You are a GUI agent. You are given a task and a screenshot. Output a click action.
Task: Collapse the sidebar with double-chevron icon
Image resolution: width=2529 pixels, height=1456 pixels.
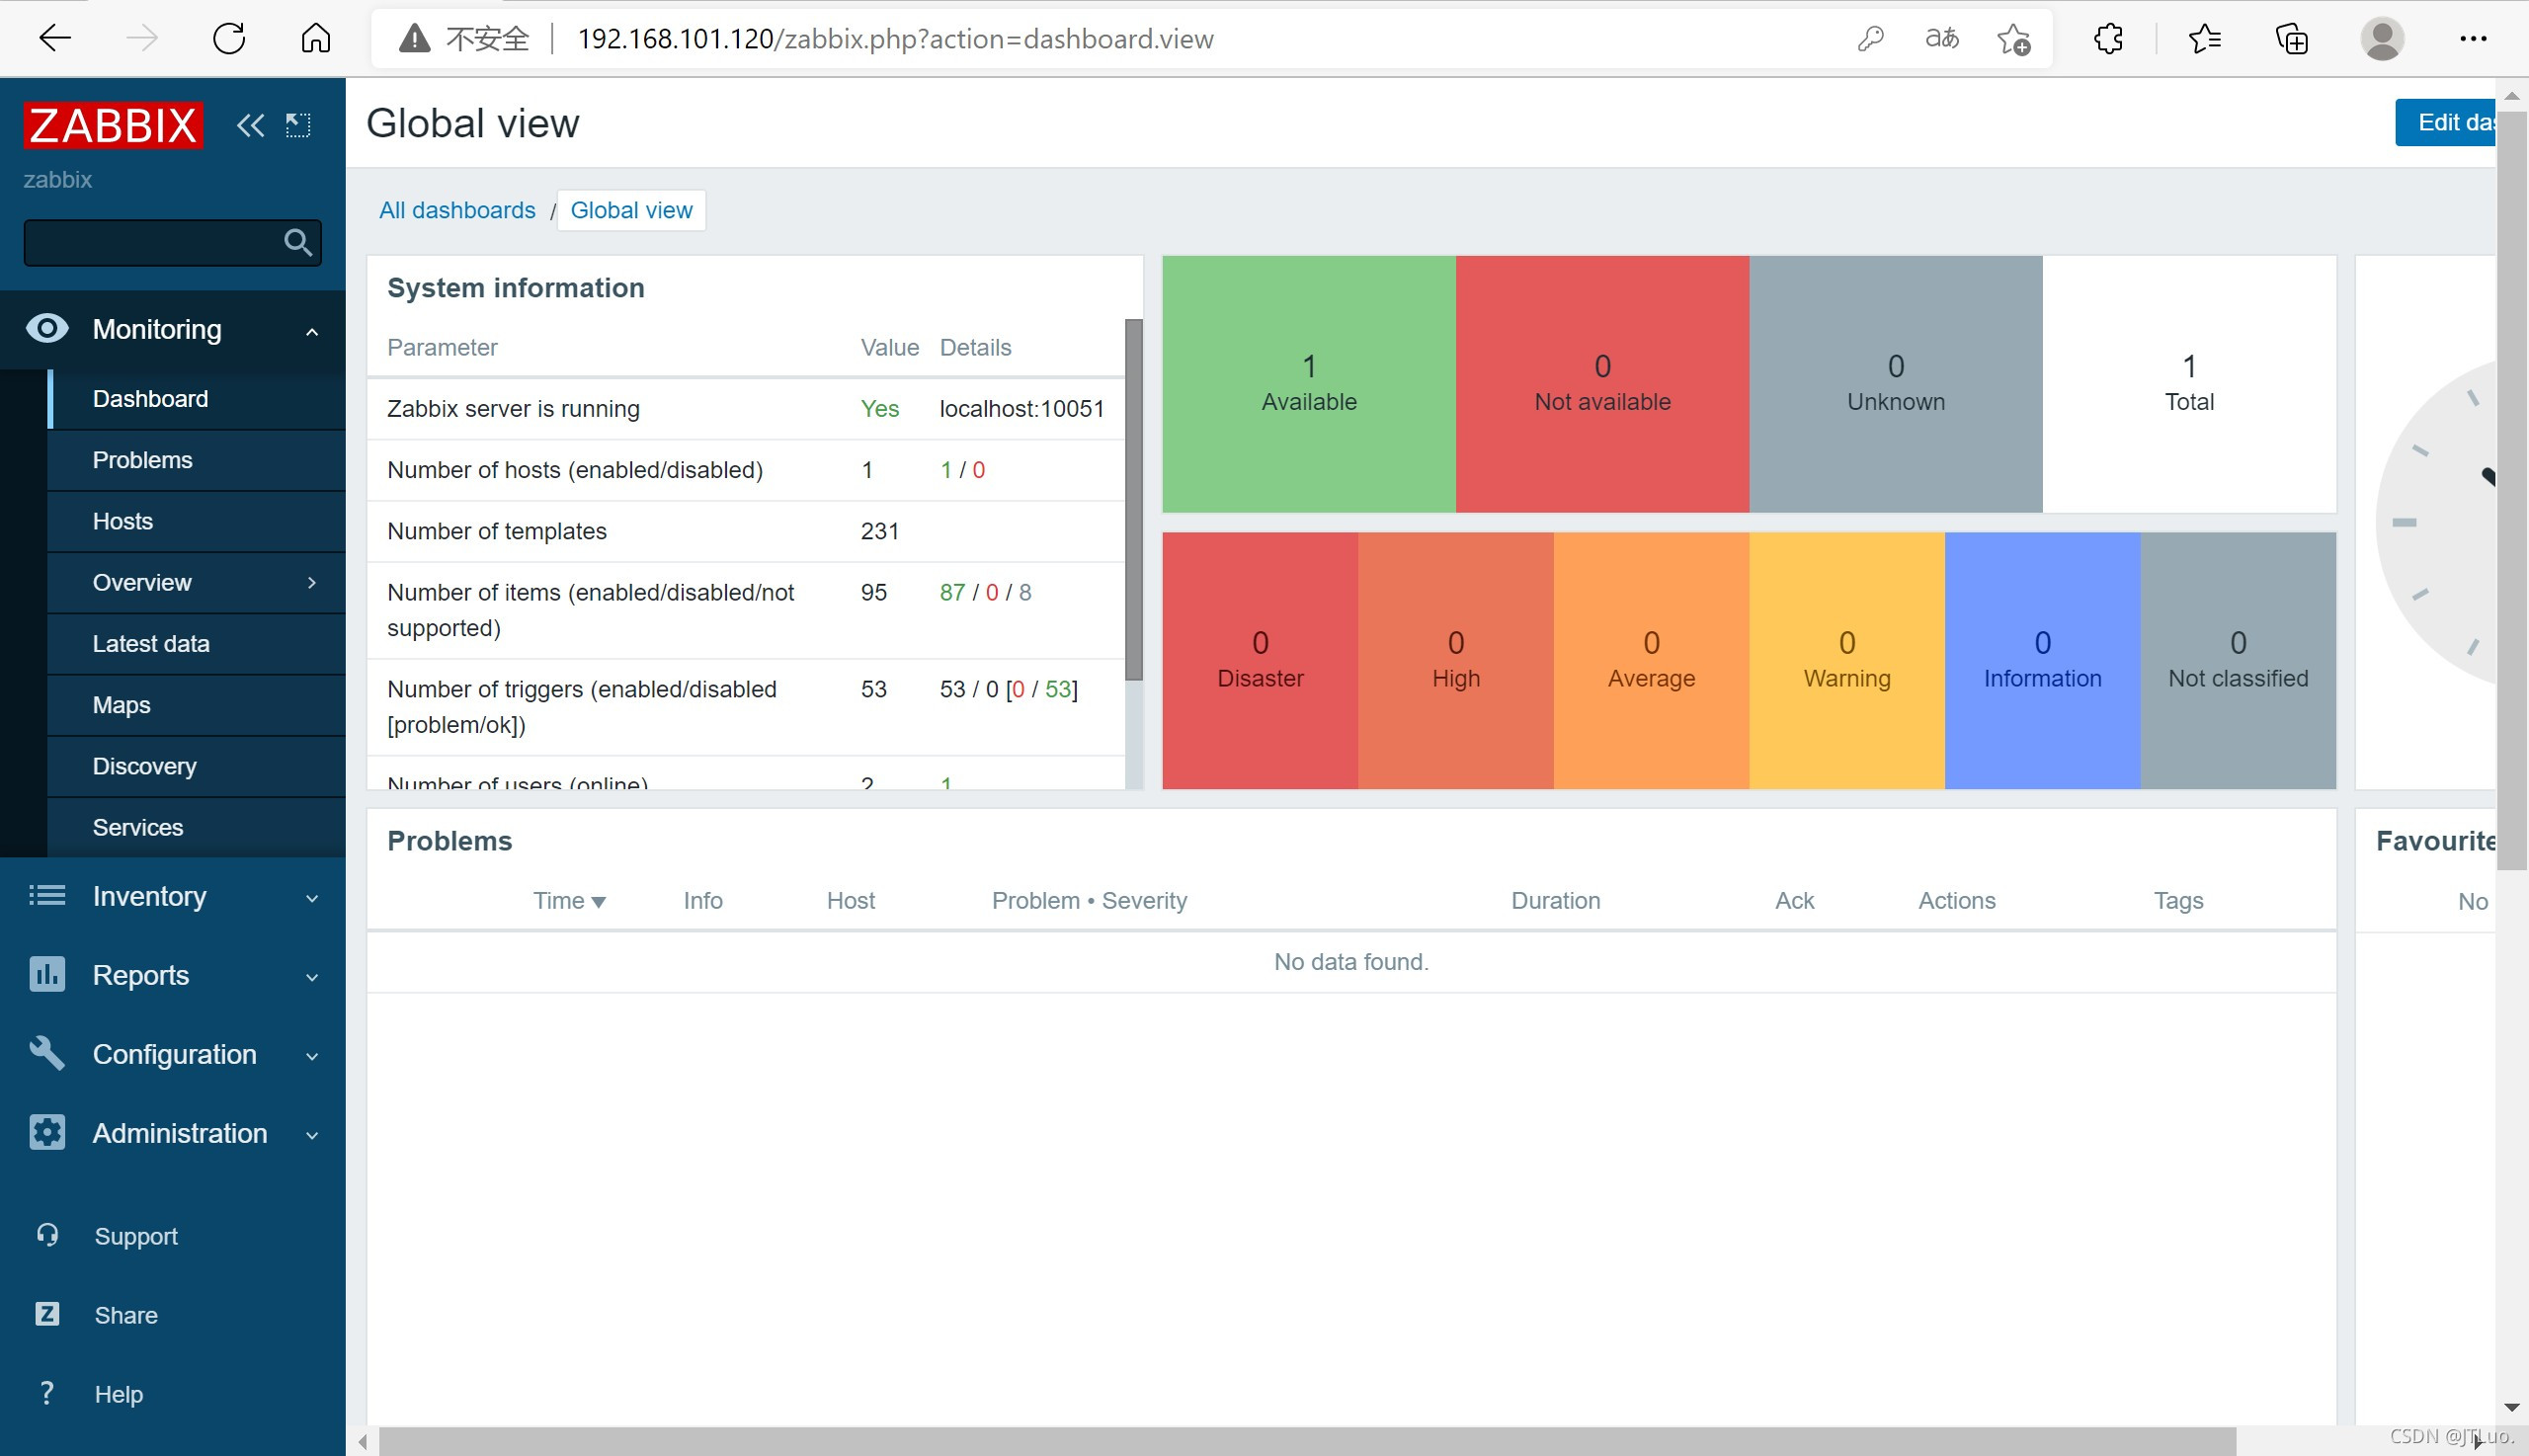coord(250,125)
